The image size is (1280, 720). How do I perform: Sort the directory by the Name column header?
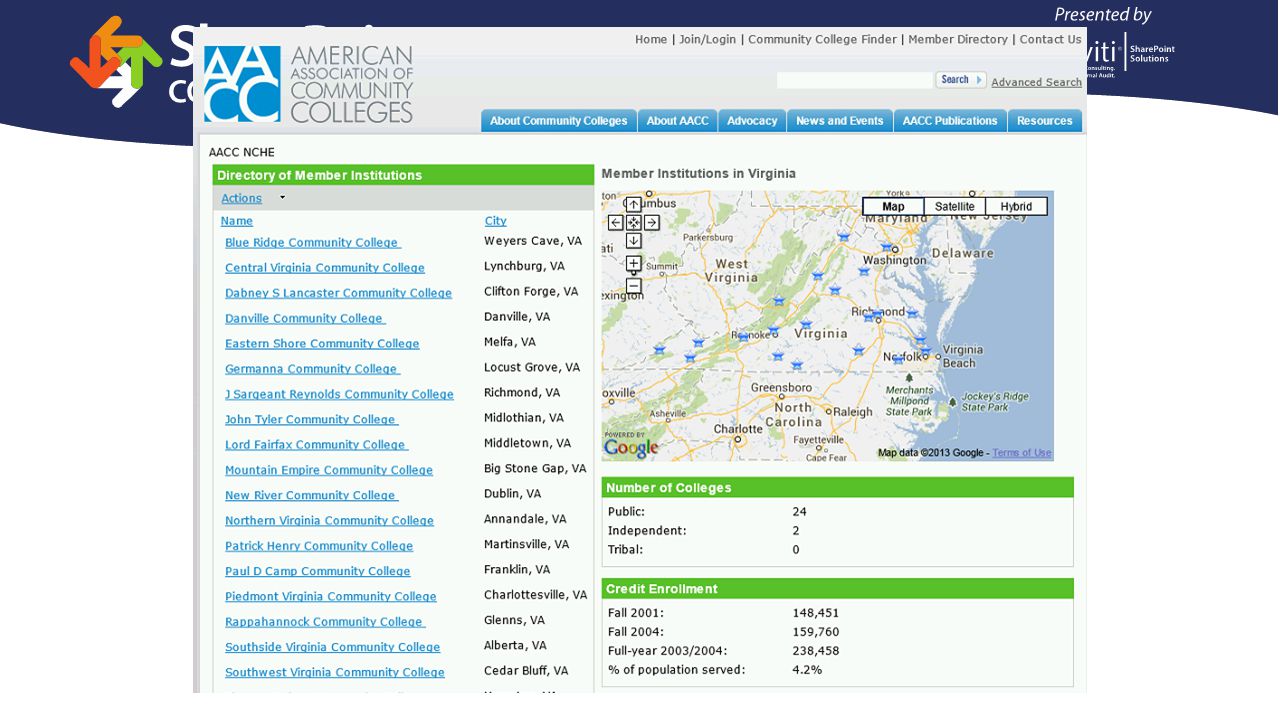[237, 221]
